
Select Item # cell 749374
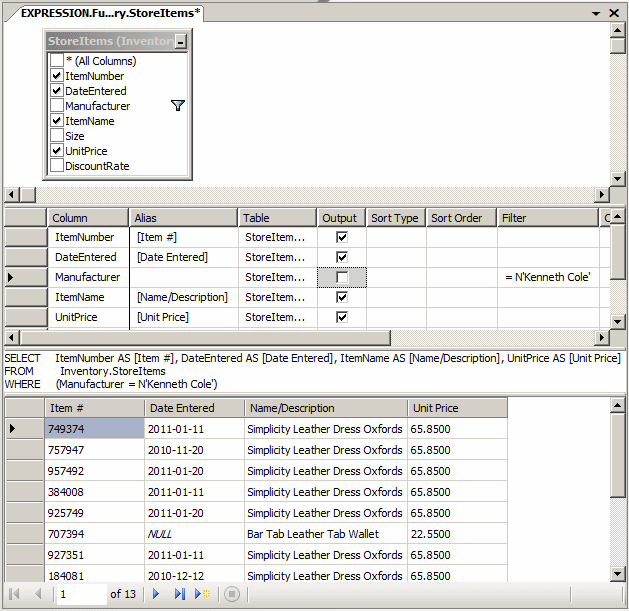[94, 429]
